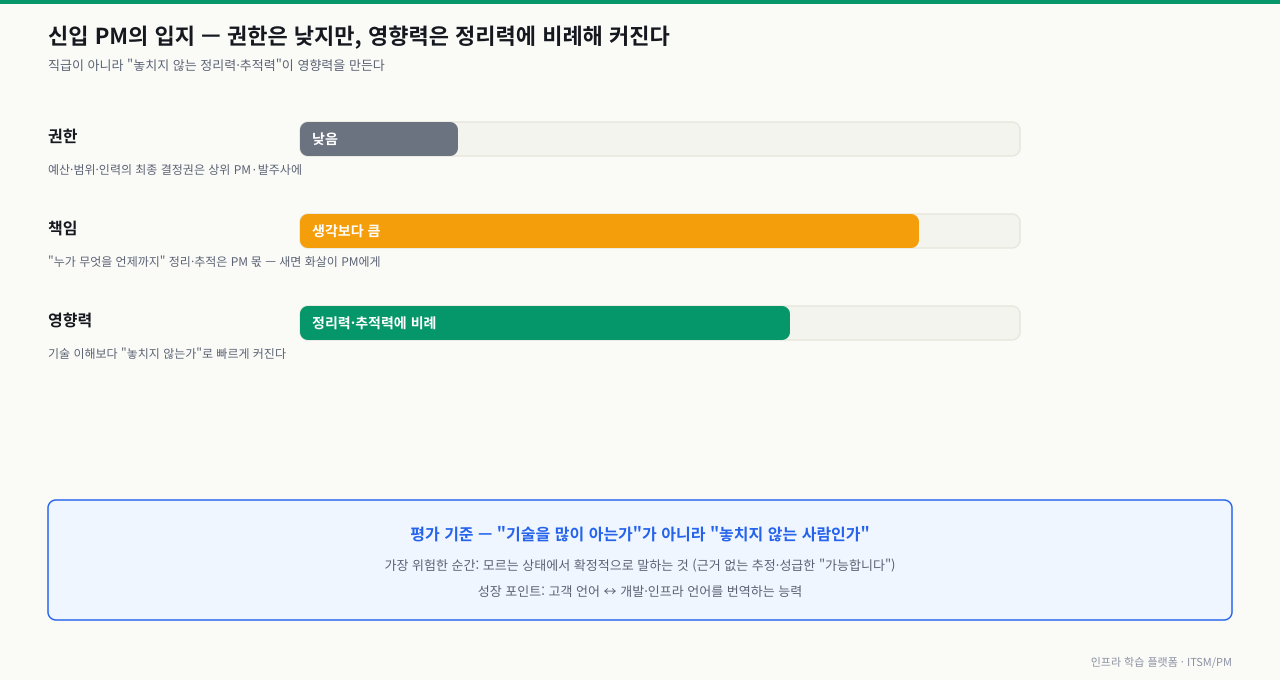1280x680 pixels.
Task: Select the 책임 row label
Action: coord(62,228)
